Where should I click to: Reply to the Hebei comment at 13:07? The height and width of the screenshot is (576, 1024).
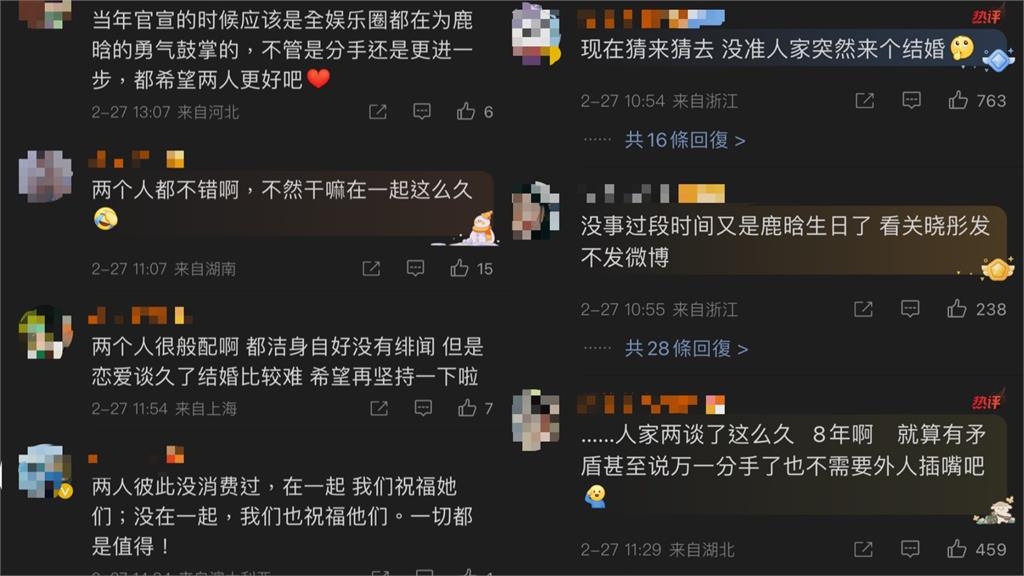tap(422, 111)
